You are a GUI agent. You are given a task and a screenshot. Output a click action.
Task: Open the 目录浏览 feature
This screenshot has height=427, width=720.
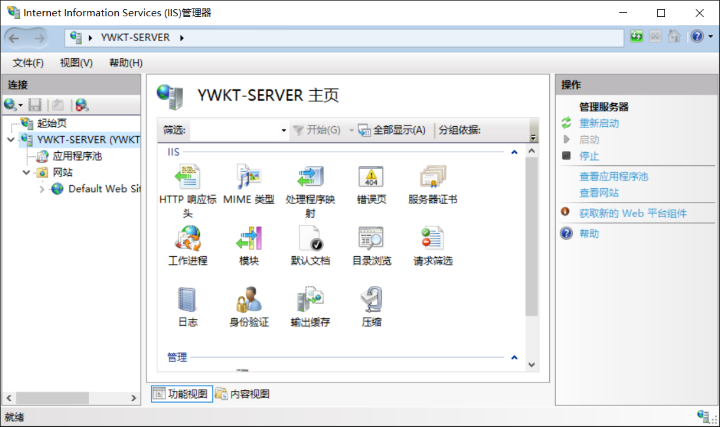click(371, 246)
